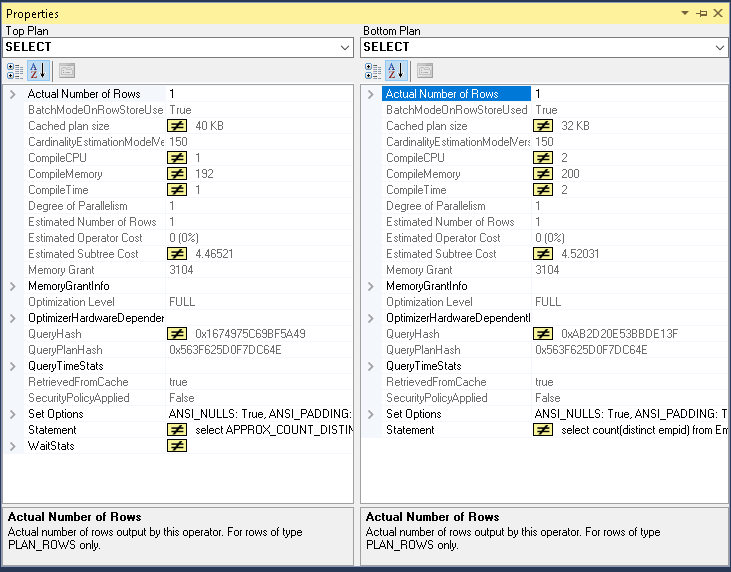Toggle Auto Hide pin on Properties panel
This screenshot has width=731, height=572.
point(701,14)
